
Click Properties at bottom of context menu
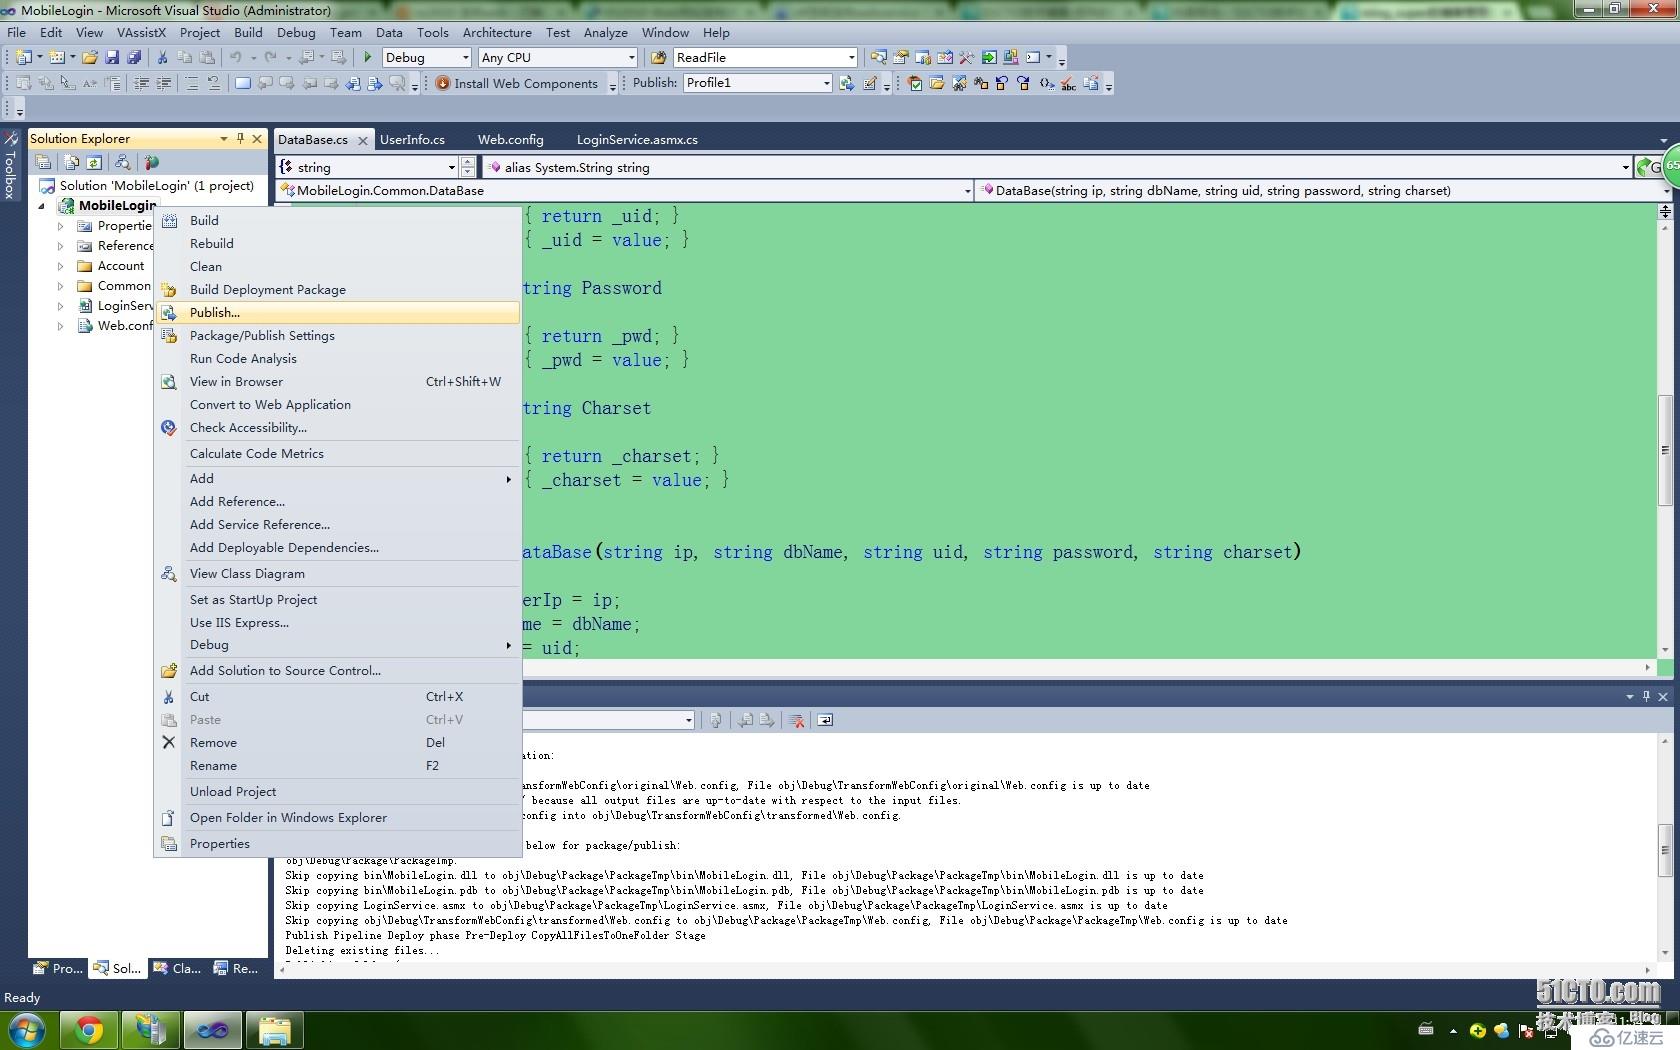(x=338, y=843)
